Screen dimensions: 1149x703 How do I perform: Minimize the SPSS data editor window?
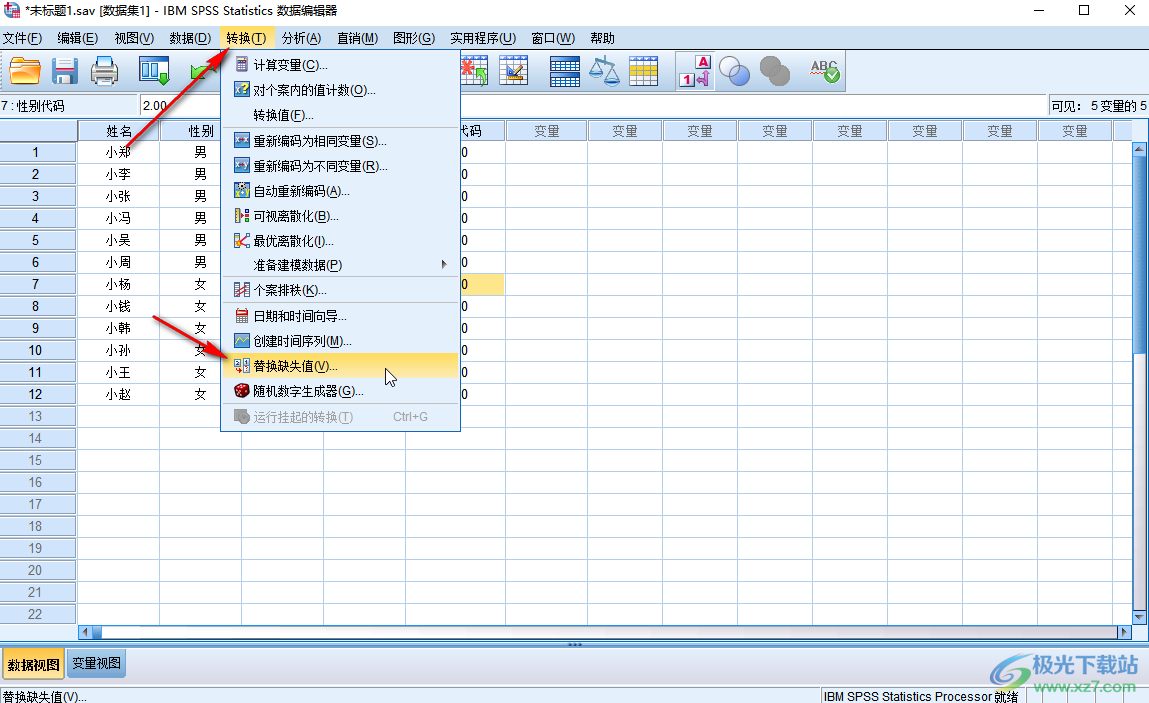(x=1039, y=10)
